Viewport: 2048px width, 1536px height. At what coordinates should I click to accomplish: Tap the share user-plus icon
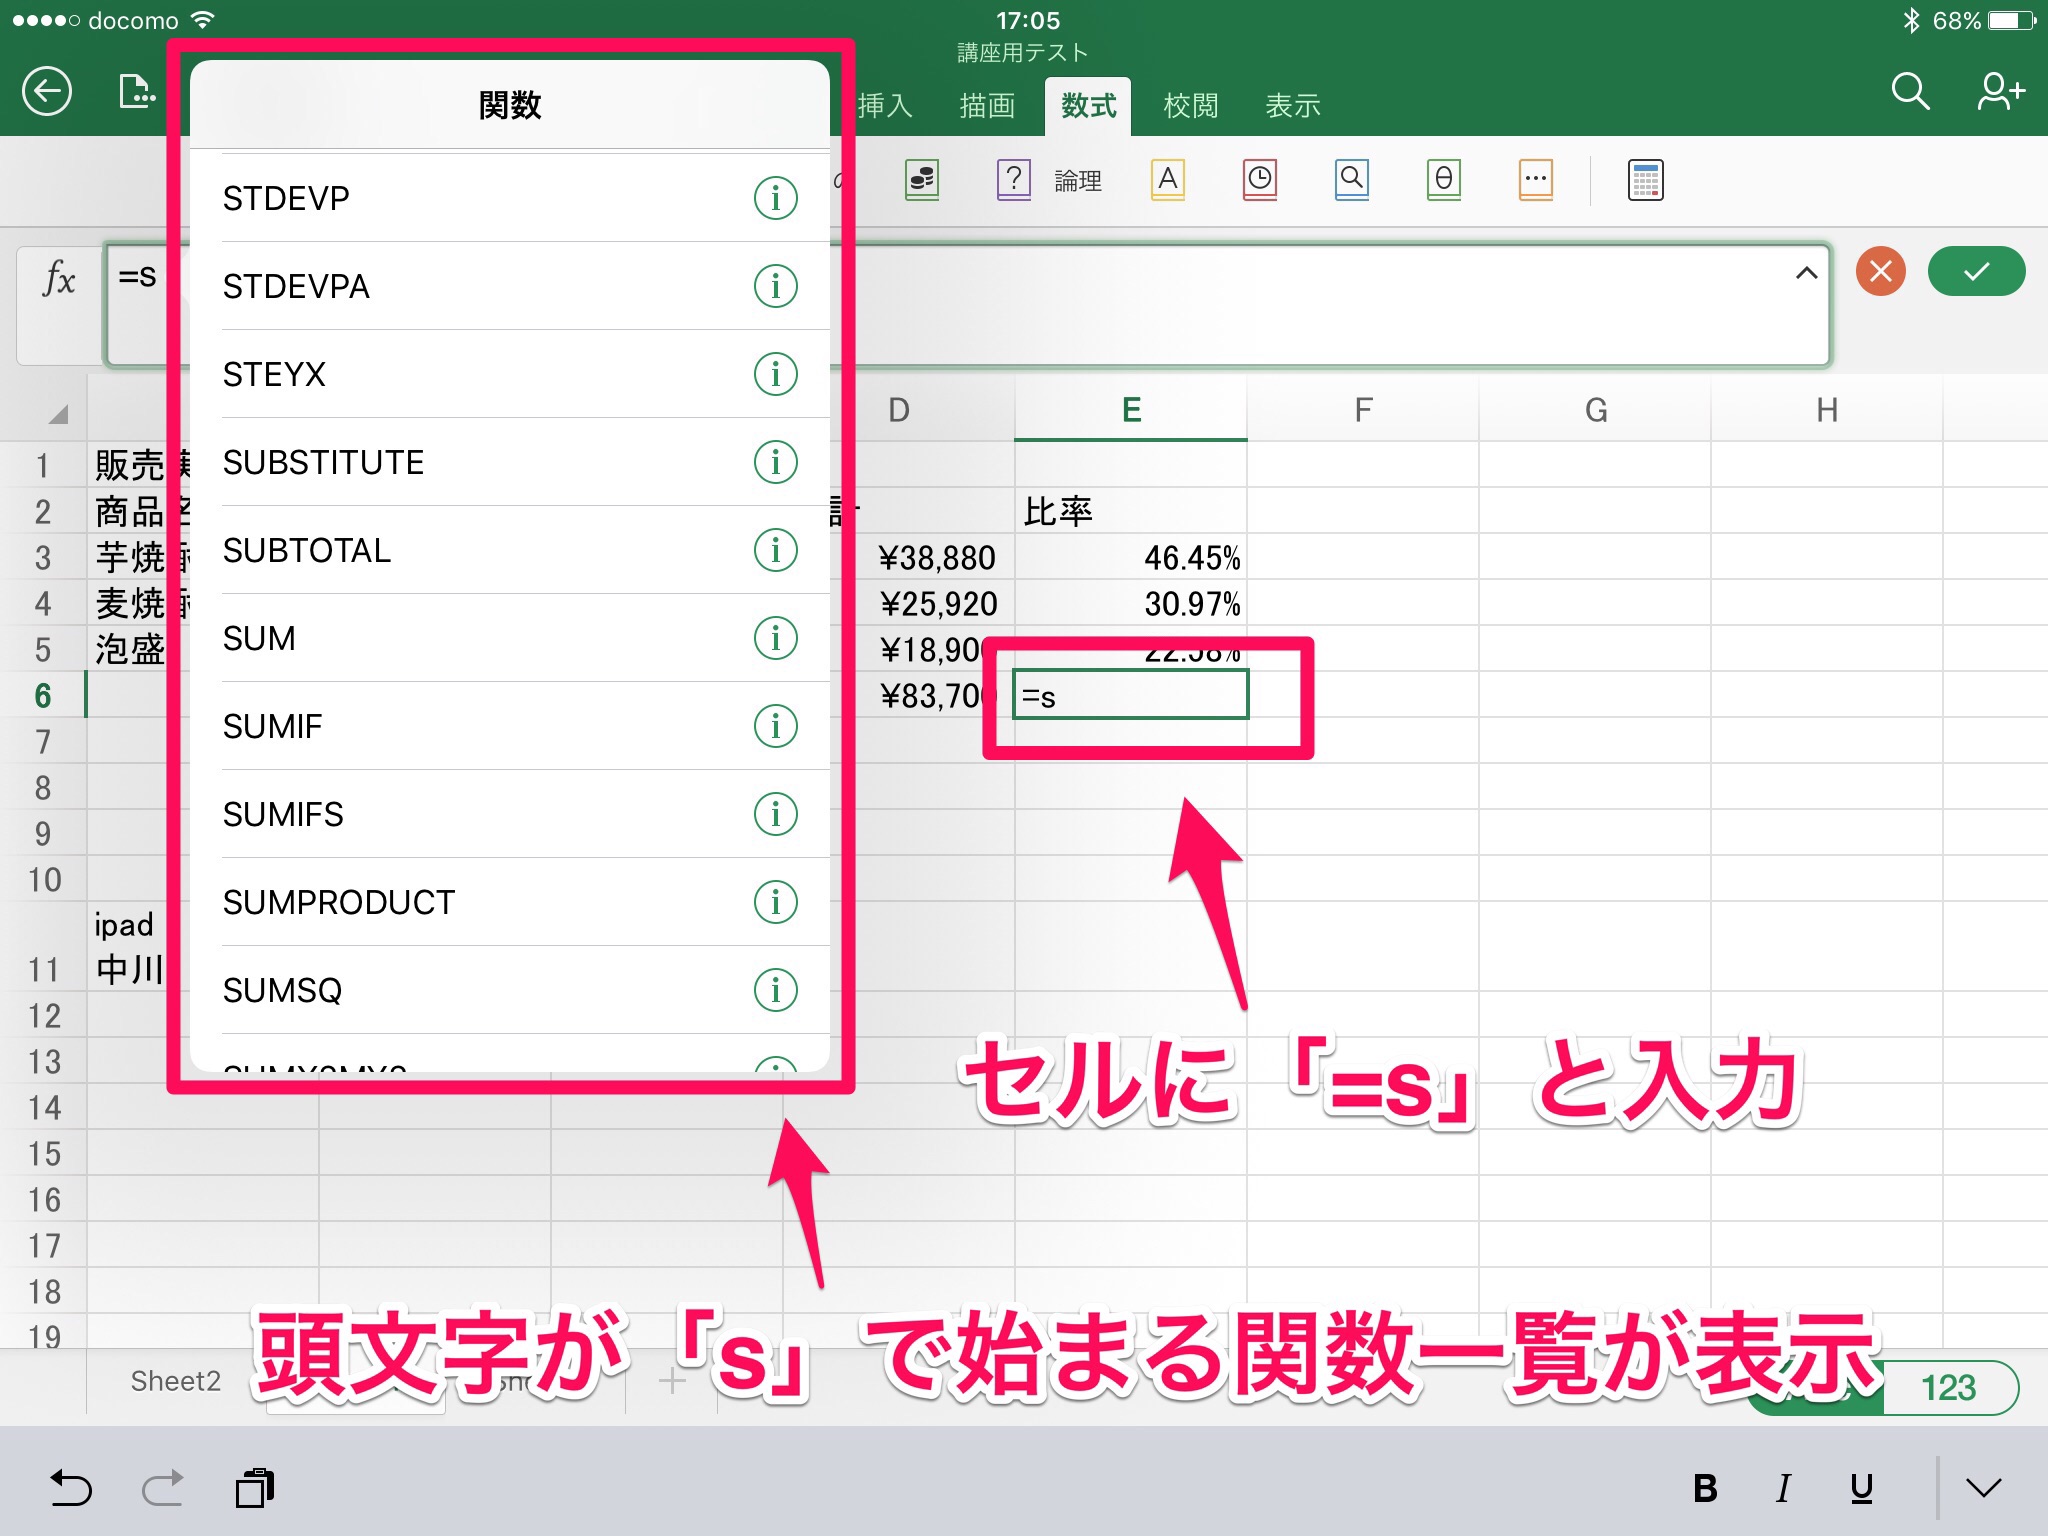click(2000, 92)
